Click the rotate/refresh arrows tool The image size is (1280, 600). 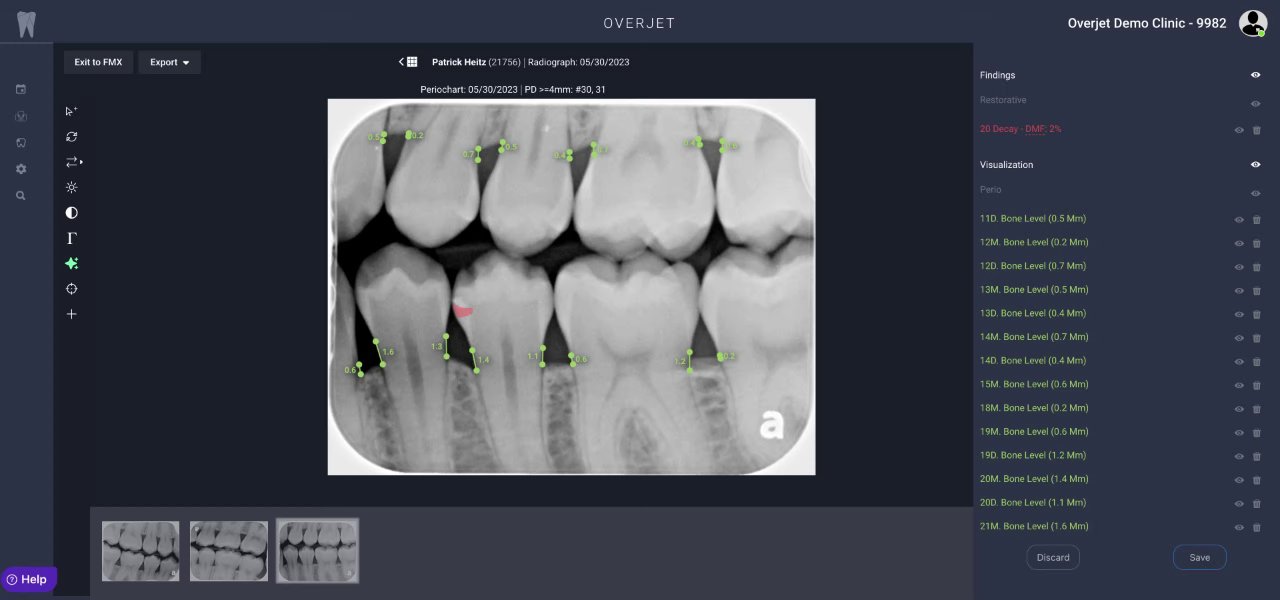point(71,136)
